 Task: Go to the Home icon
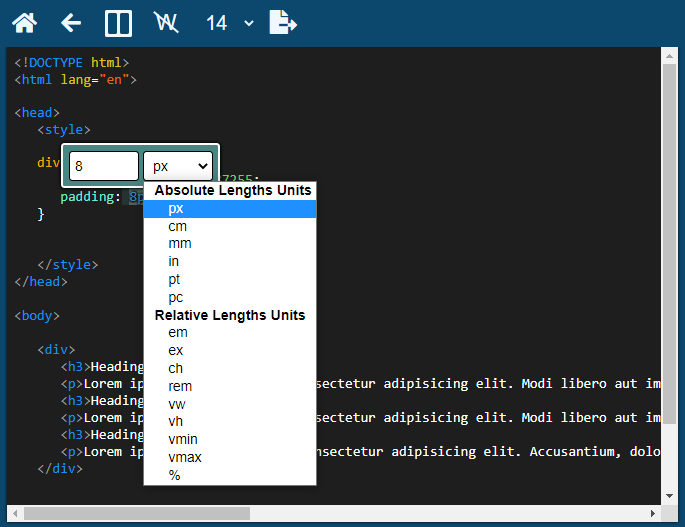click(24, 23)
